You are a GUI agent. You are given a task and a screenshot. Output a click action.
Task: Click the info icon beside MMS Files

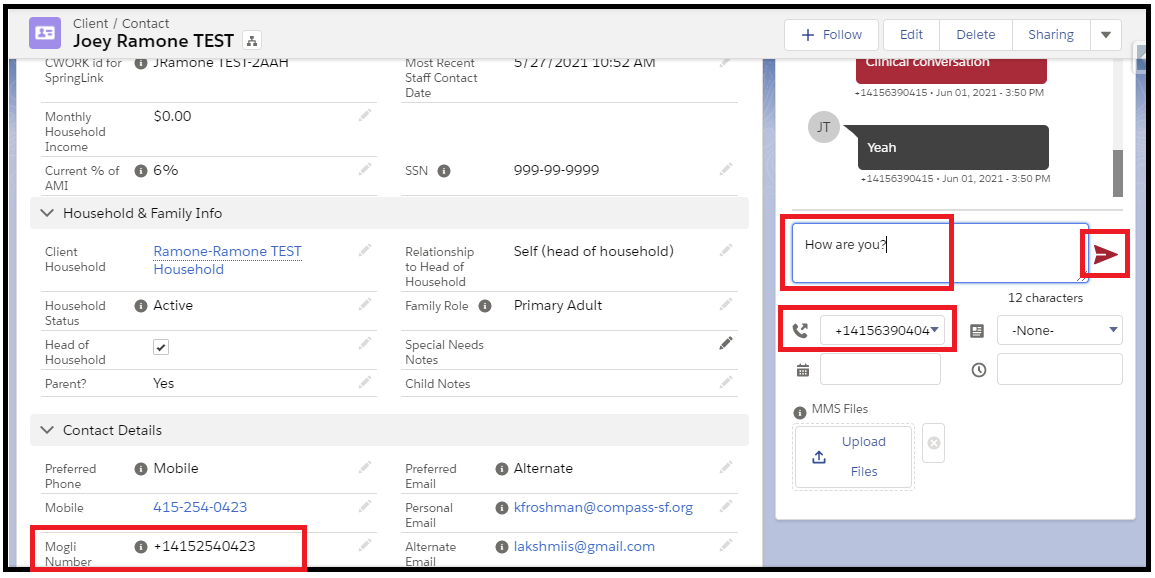coord(799,413)
